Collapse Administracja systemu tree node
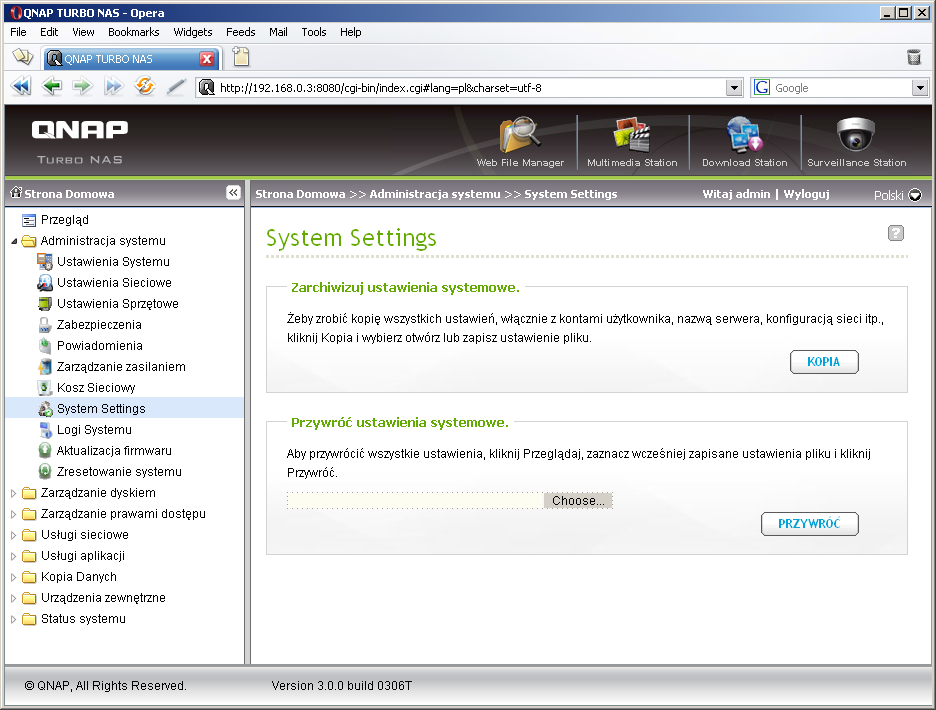Viewport: 936px width, 710px height. click(x=14, y=241)
